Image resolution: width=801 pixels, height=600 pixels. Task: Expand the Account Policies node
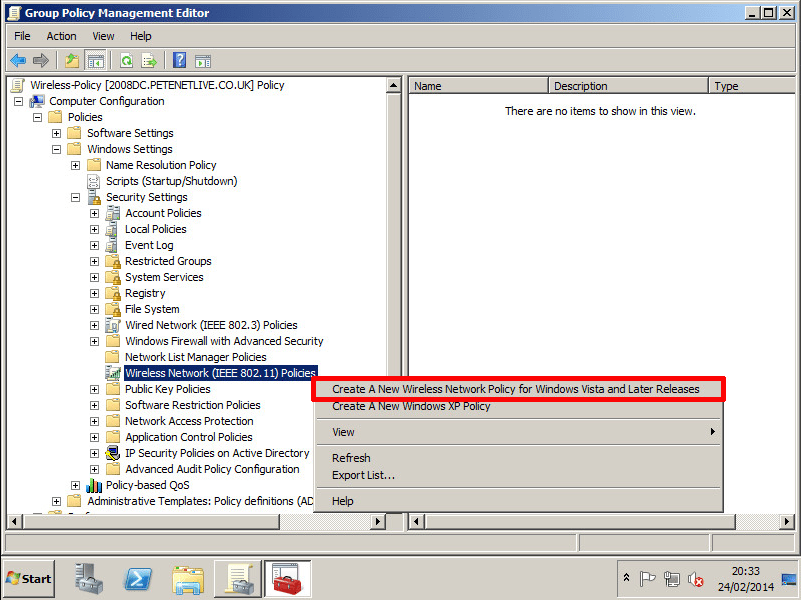[x=93, y=213]
